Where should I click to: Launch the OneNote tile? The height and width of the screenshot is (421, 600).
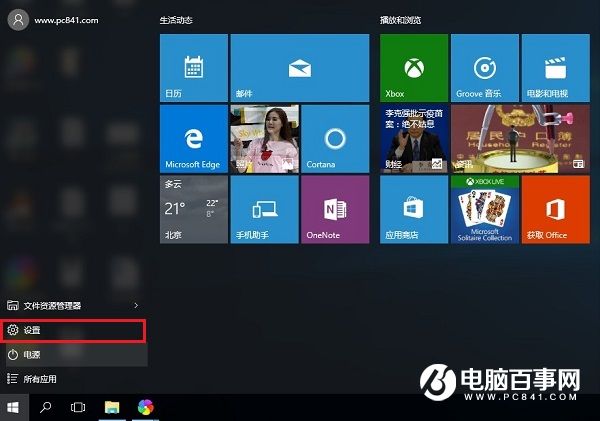(x=335, y=210)
